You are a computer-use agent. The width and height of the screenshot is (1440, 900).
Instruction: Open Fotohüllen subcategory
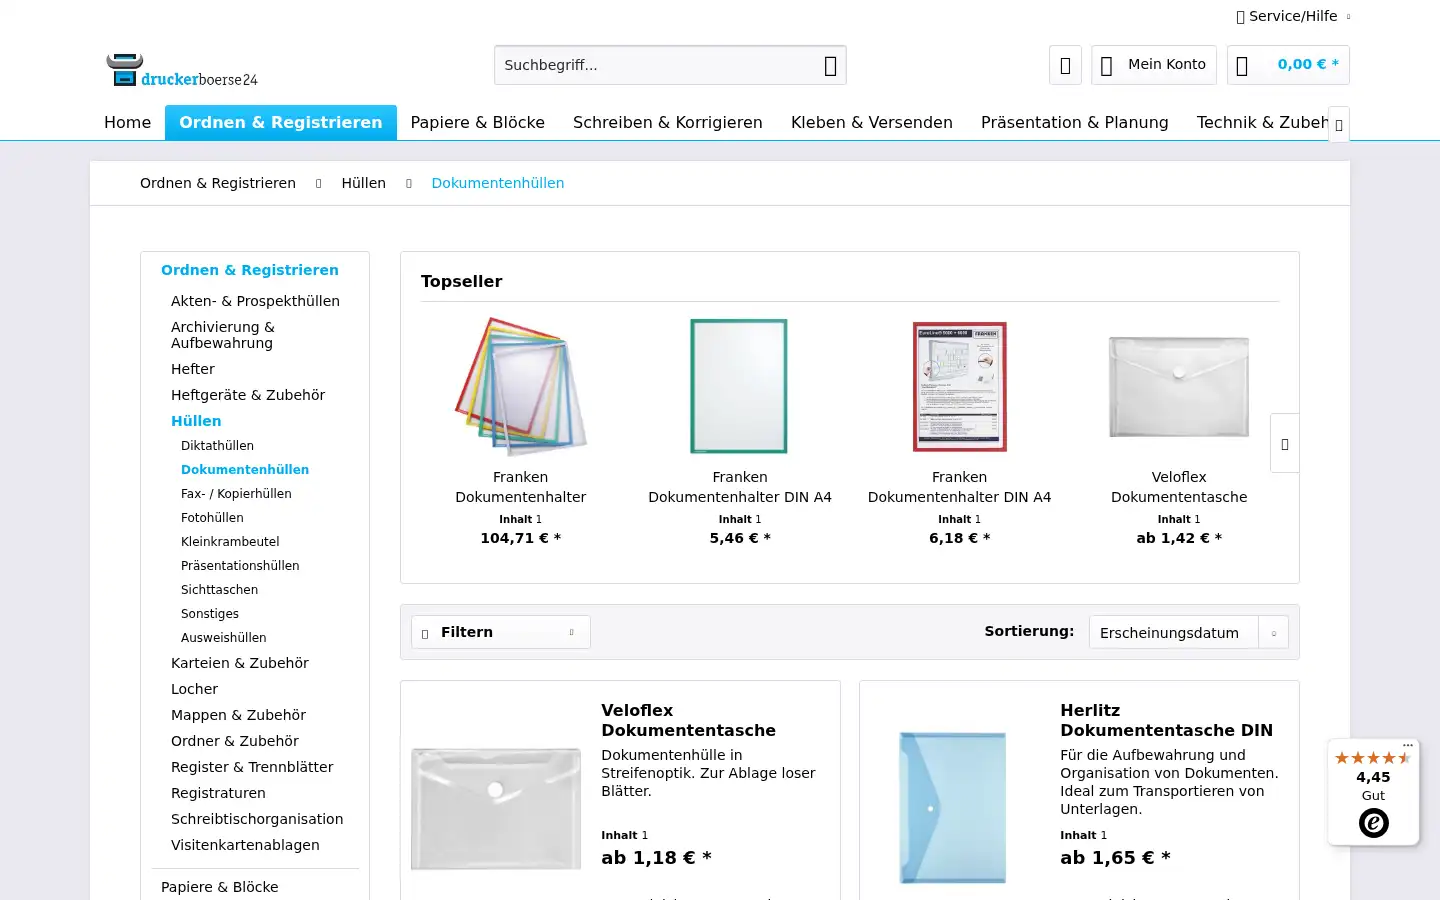[x=212, y=518]
